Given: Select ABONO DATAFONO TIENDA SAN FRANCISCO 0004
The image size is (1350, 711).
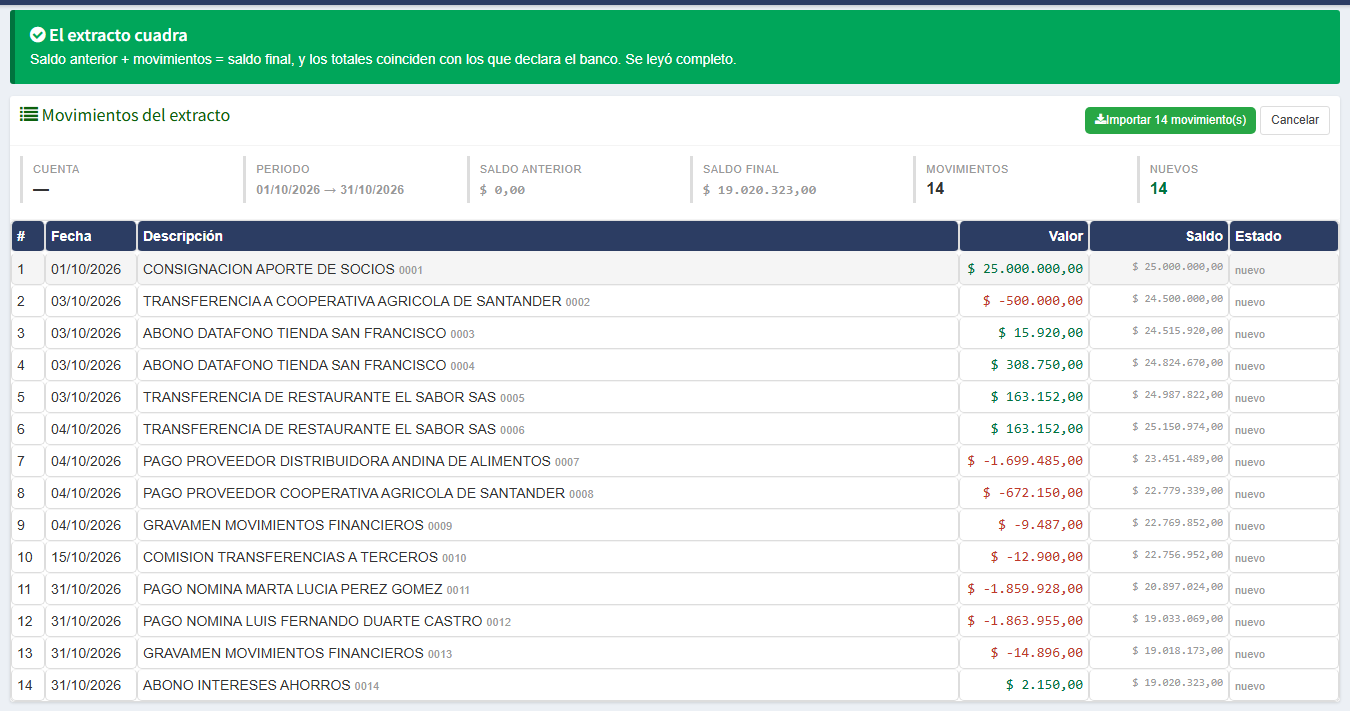Looking at the screenshot, I should point(294,365).
